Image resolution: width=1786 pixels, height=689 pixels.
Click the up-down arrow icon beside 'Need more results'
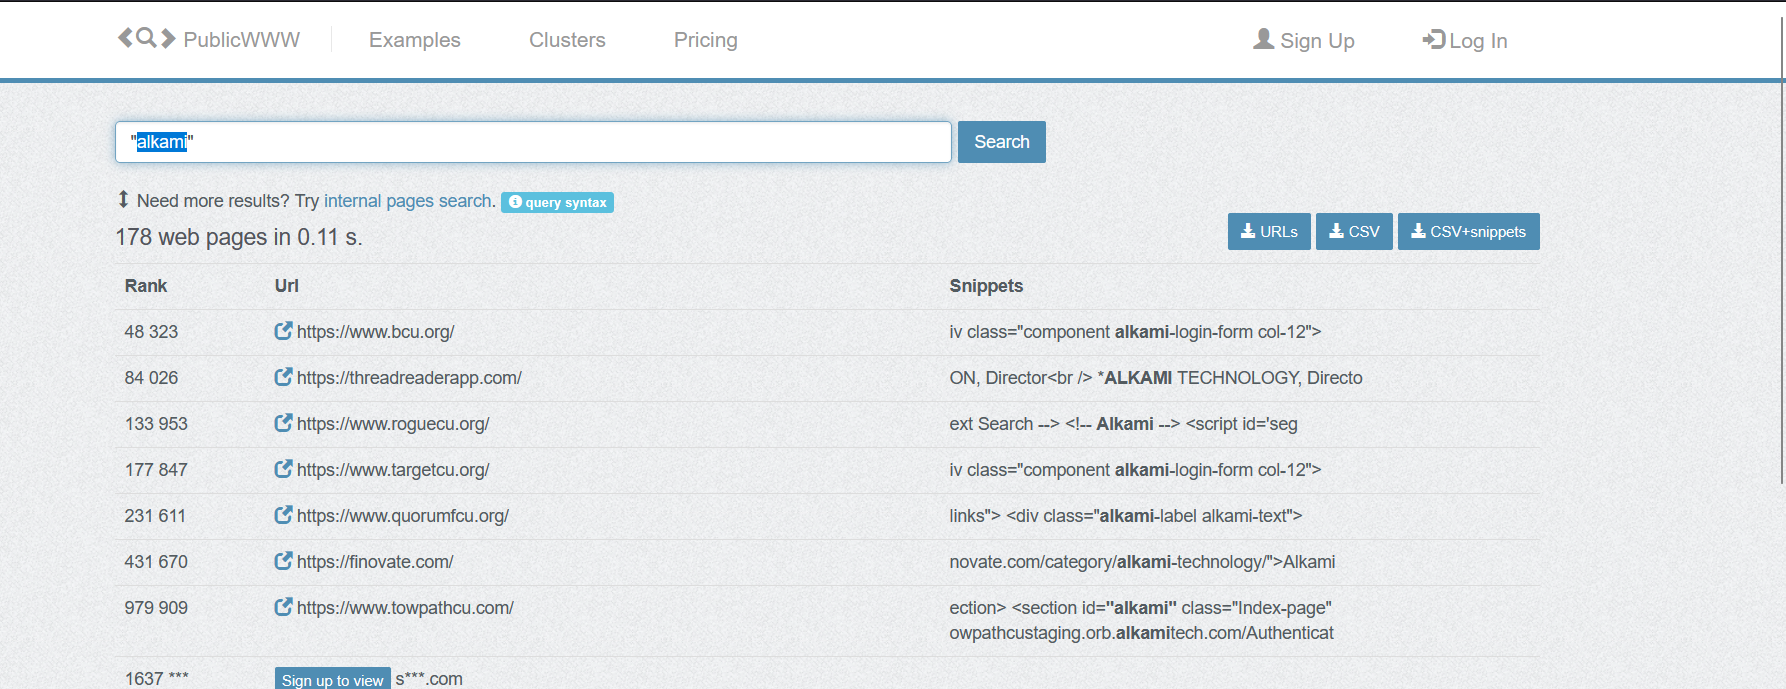click(123, 200)
